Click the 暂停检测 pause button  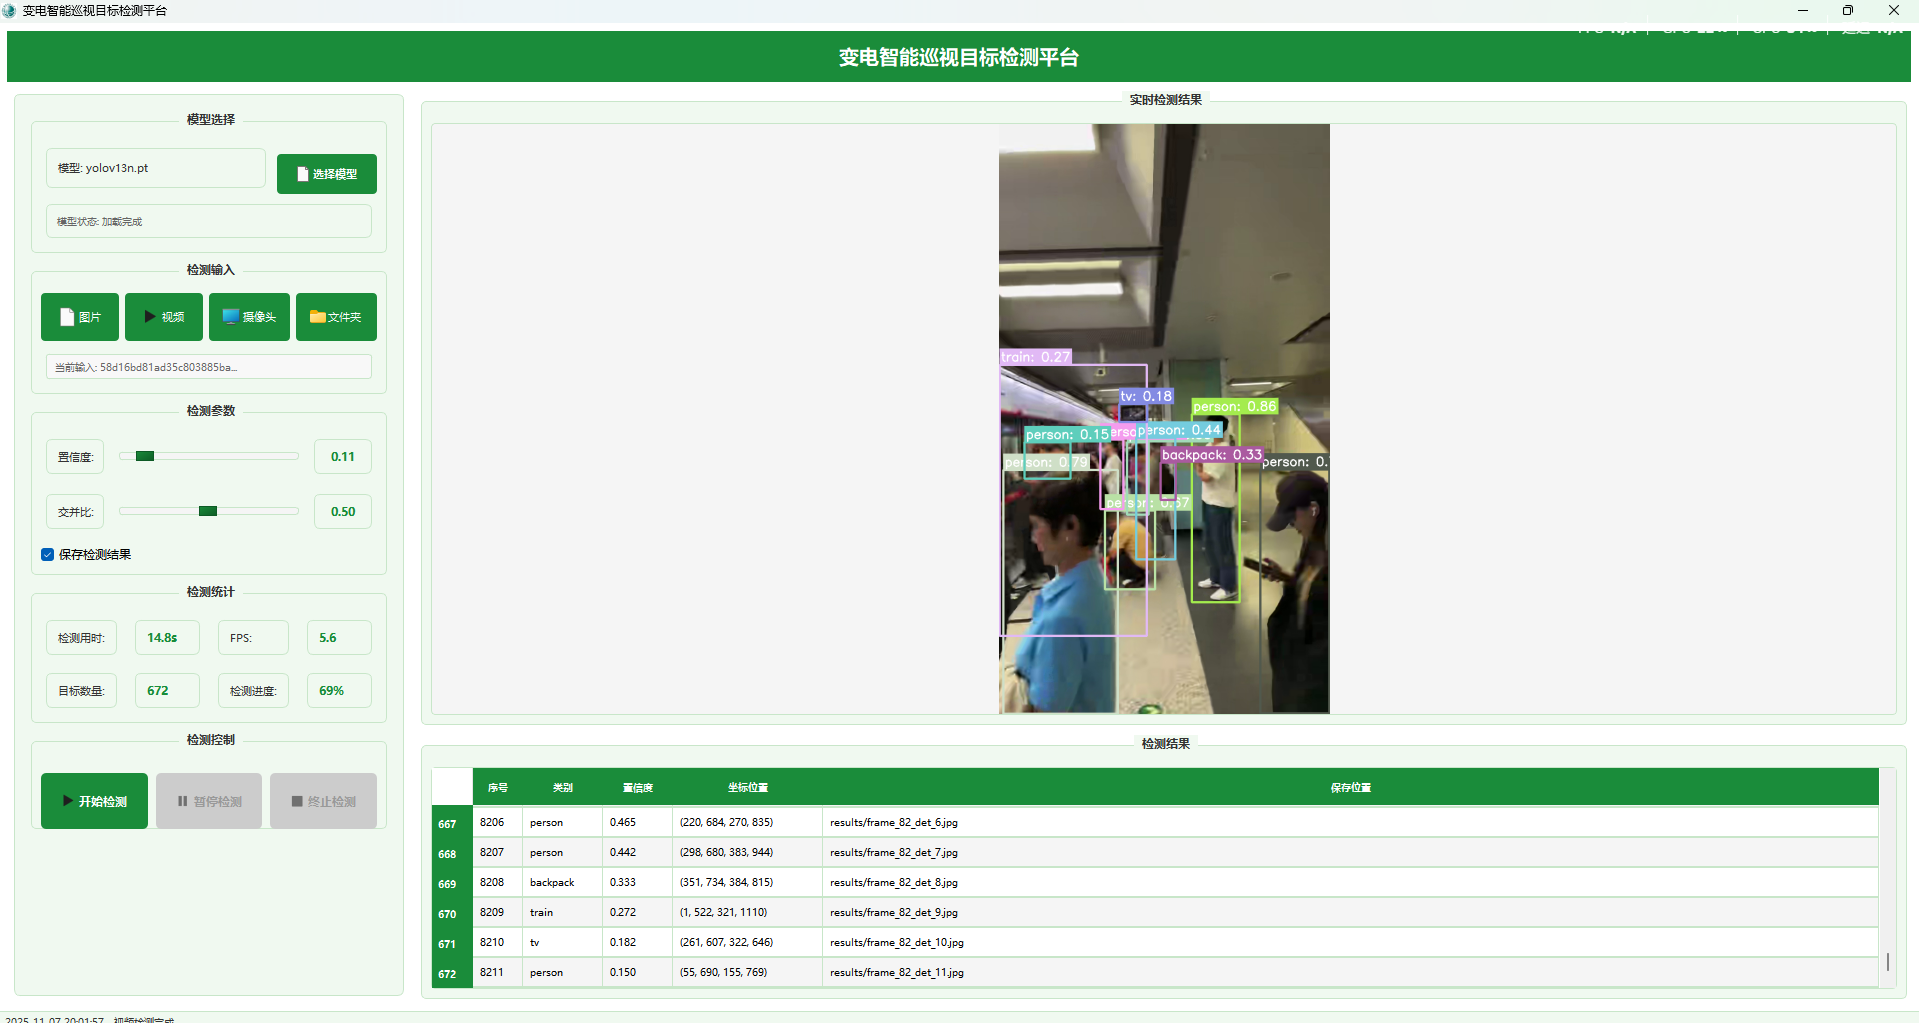(x=209, y=801)
